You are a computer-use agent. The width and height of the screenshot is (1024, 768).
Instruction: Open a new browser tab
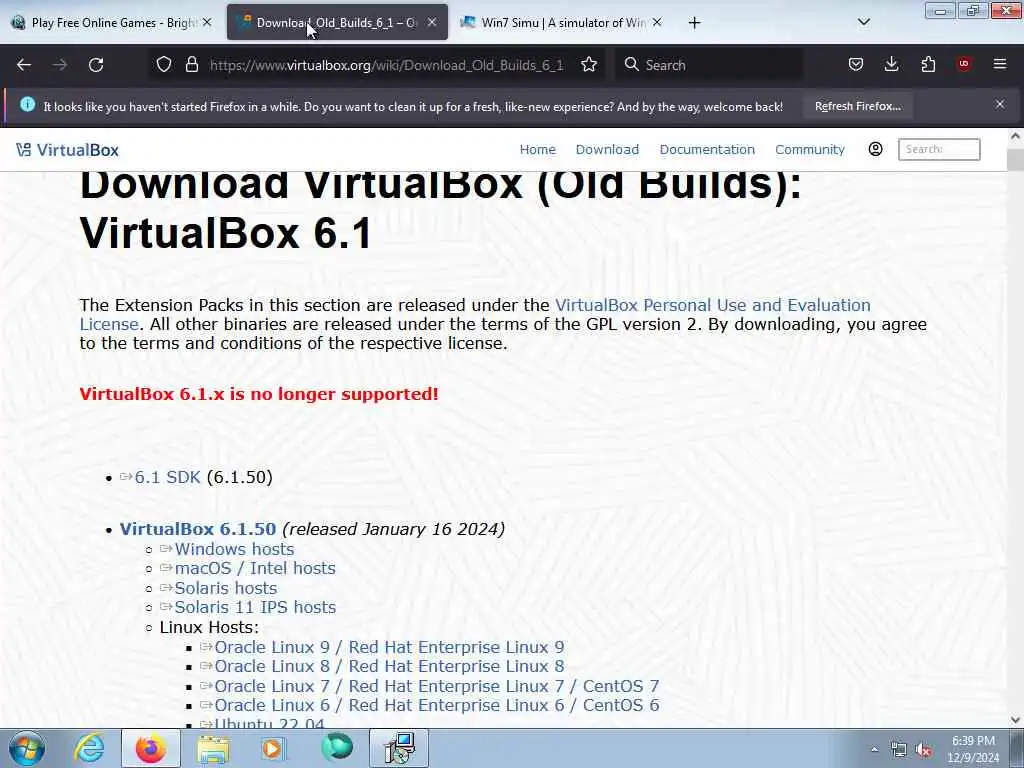(694, 23)
